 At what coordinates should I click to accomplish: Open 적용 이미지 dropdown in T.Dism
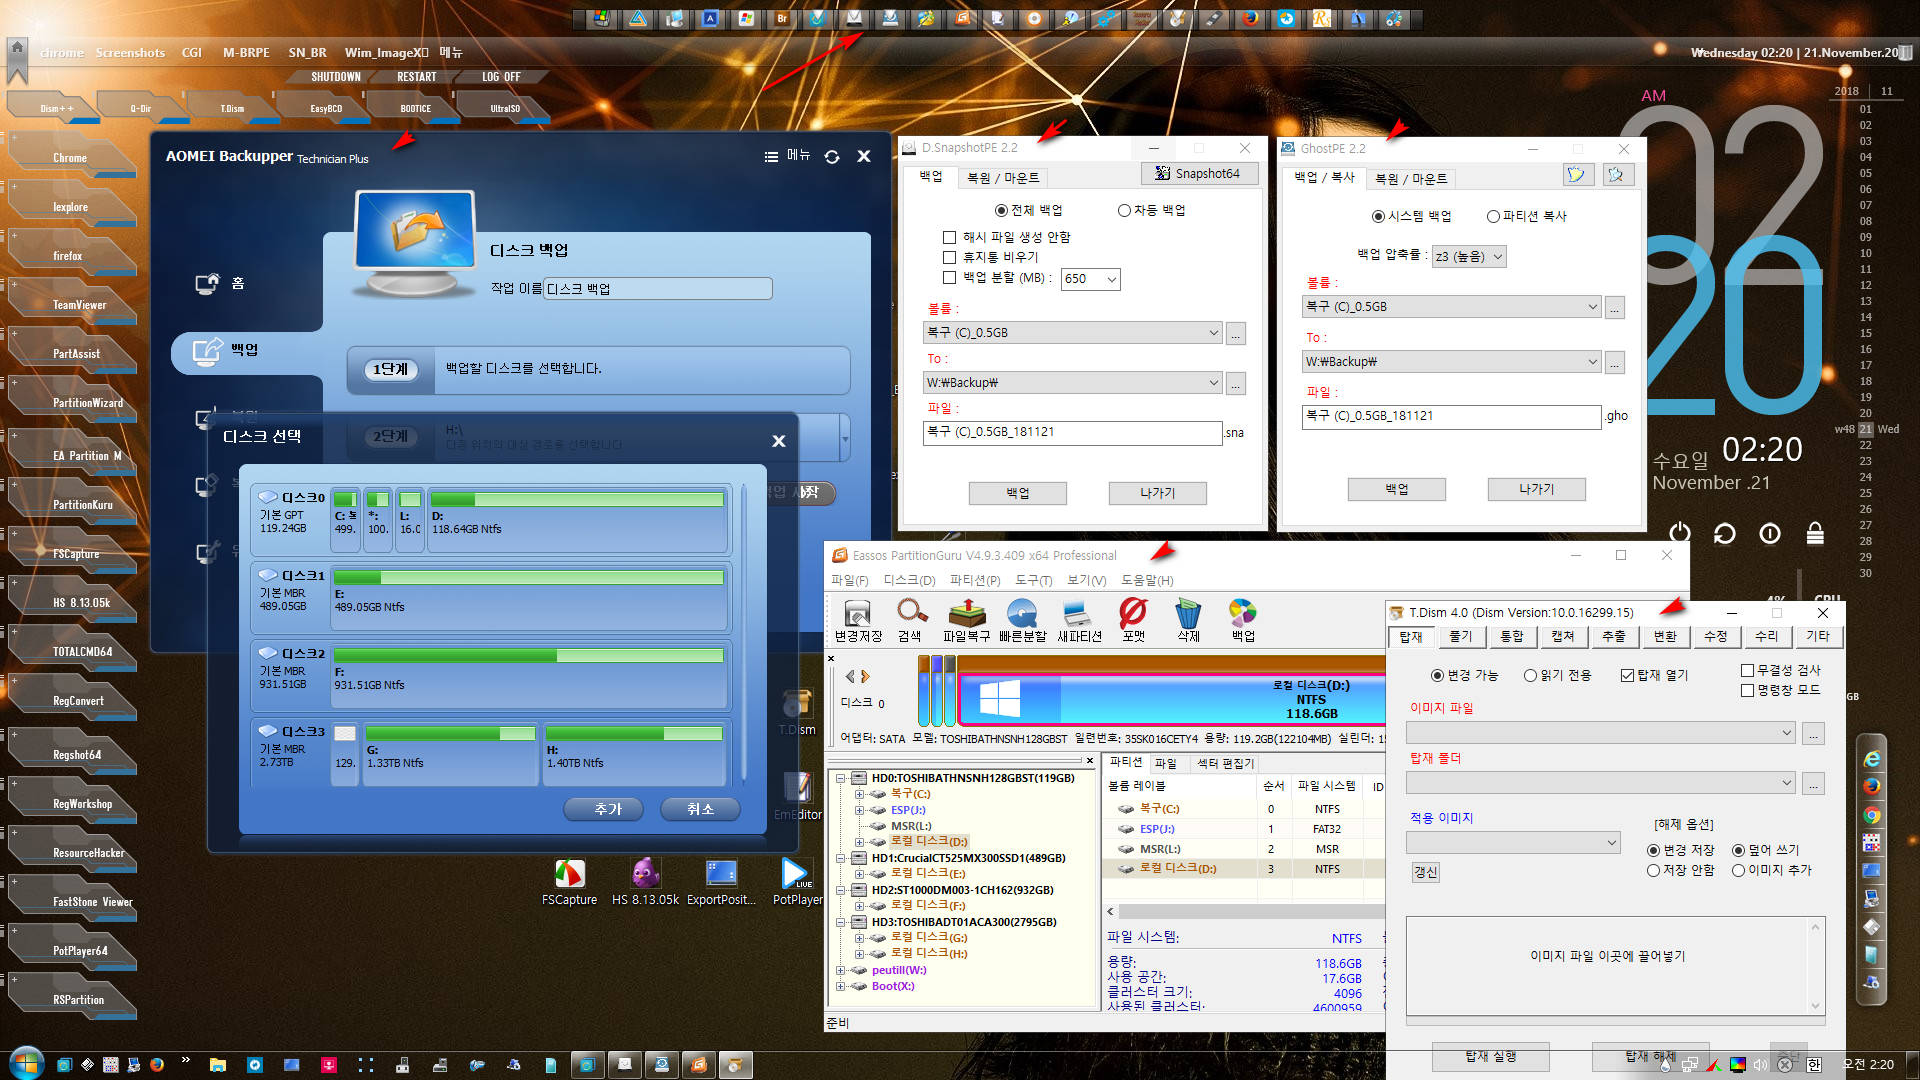point(1611,843)
